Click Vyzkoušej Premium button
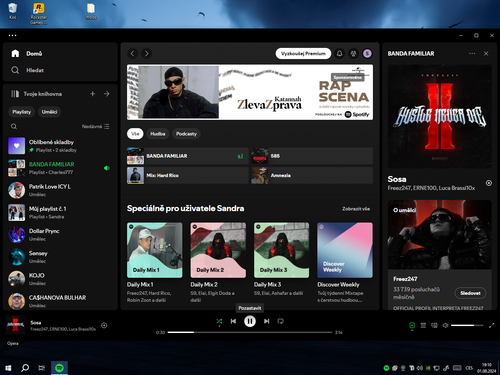This screenshot has width=500, height=375. point(303,54)
